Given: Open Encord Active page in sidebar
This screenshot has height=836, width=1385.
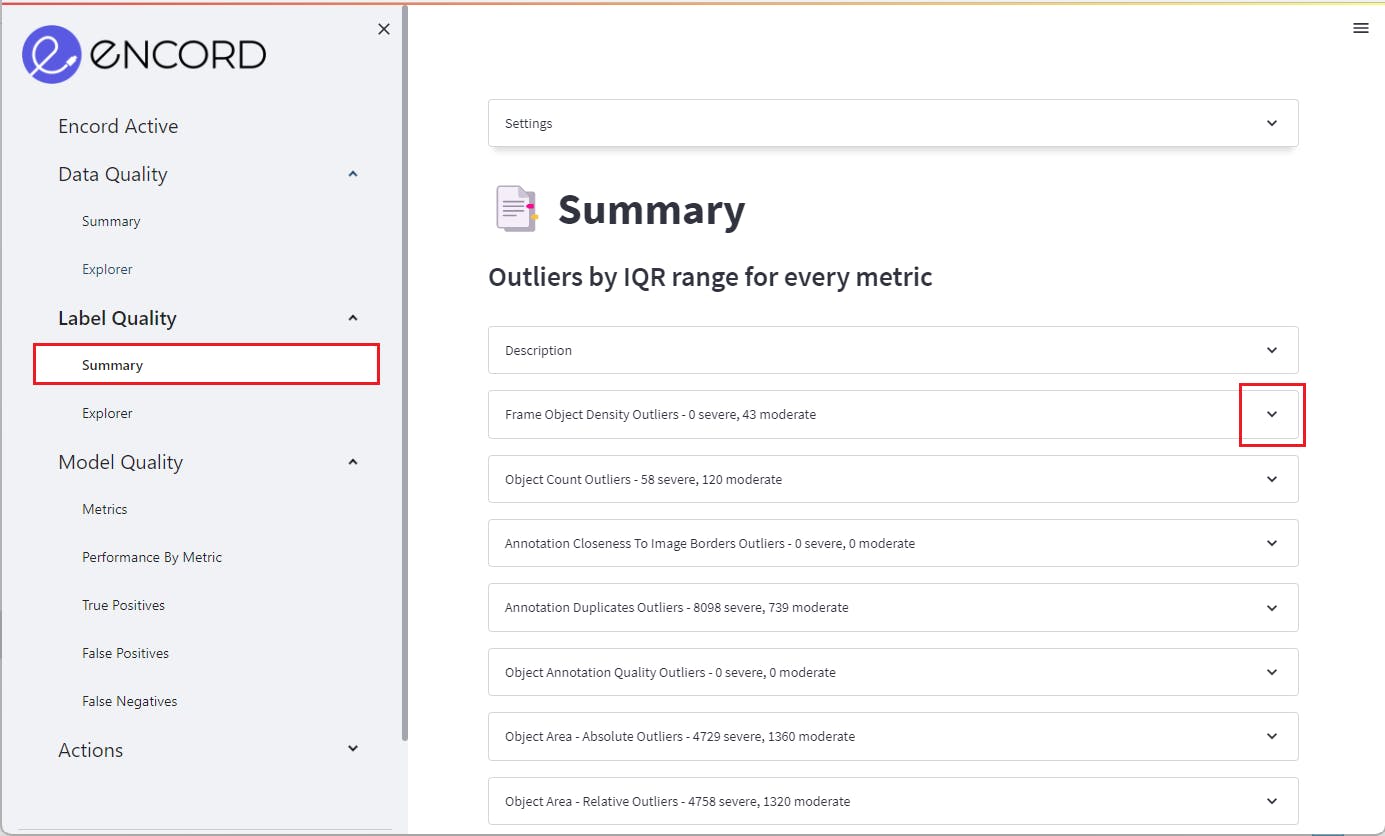Looking at the screenshot, I should 118,126.
